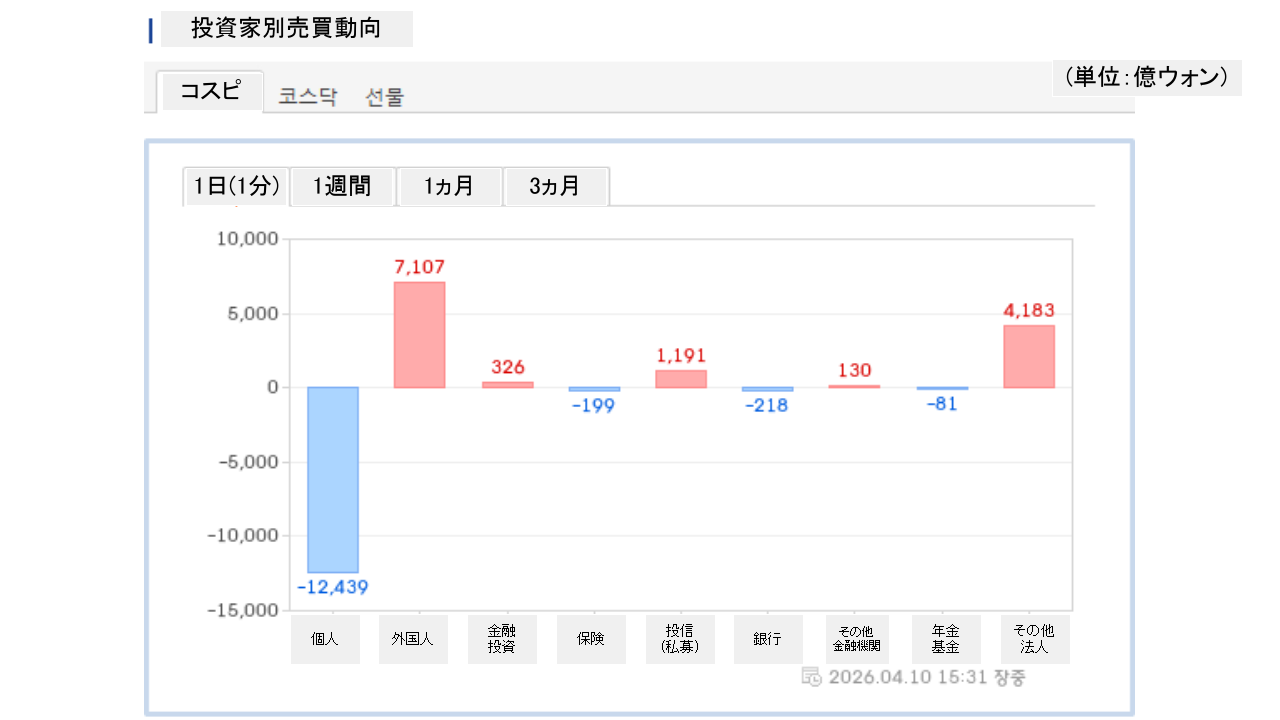Click the red 7,107 foreigner bar
The height and width of the screenshot is (720, 1280).
coord(419,335)
